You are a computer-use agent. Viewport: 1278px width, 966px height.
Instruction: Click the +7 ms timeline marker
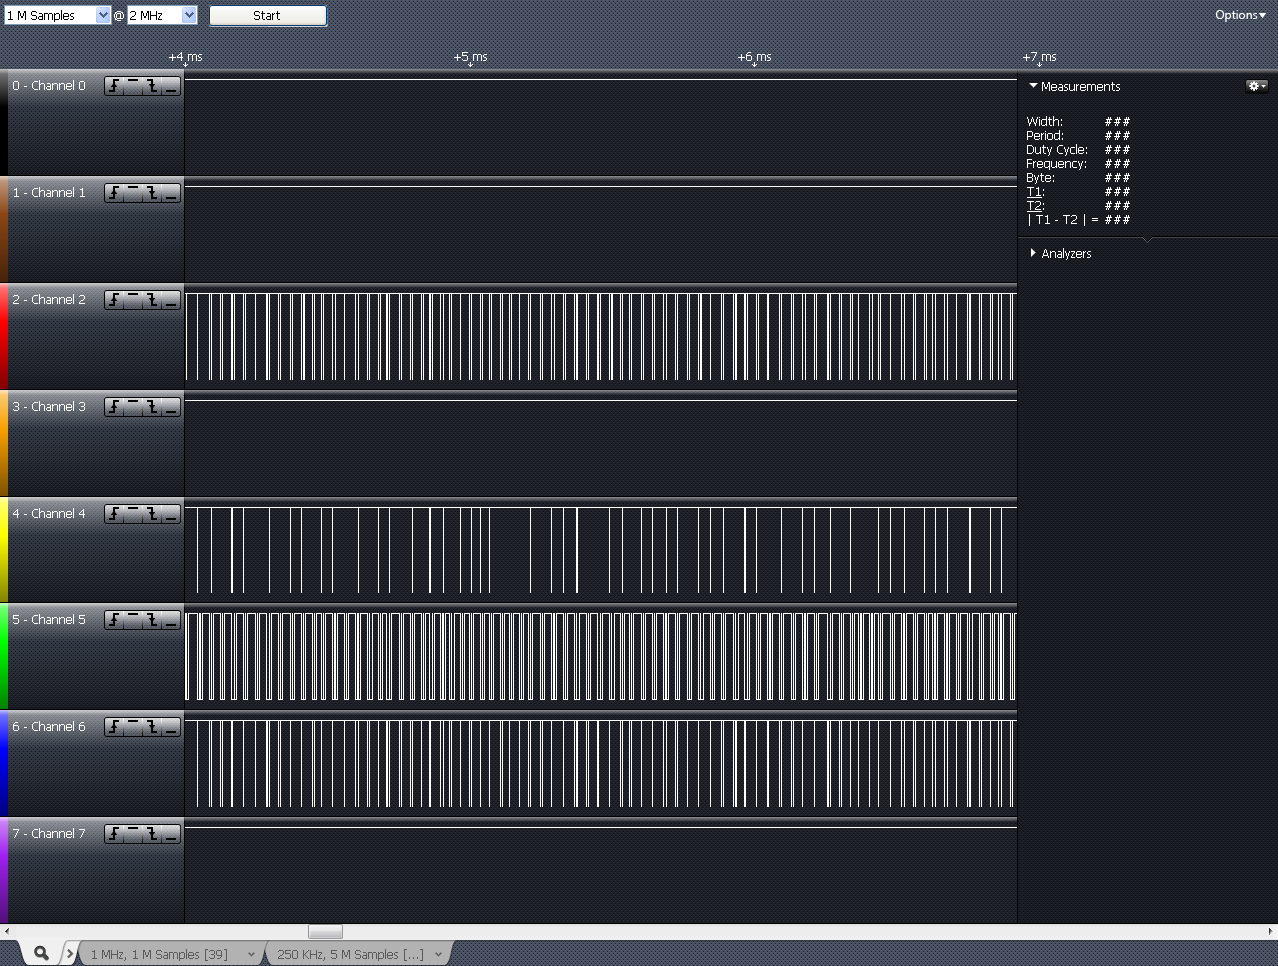coord(1039,58)
